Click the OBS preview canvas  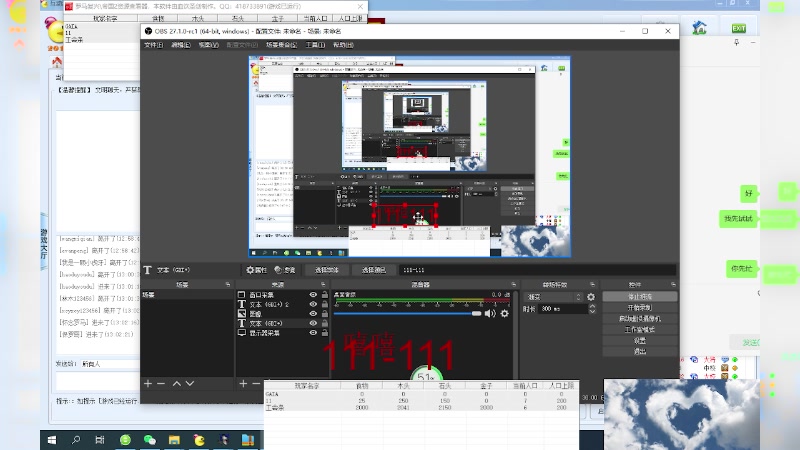(x=410, y=157)
